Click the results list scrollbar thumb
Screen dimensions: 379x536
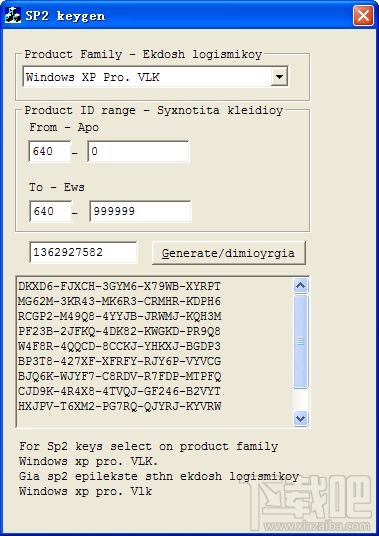(301, 341)
